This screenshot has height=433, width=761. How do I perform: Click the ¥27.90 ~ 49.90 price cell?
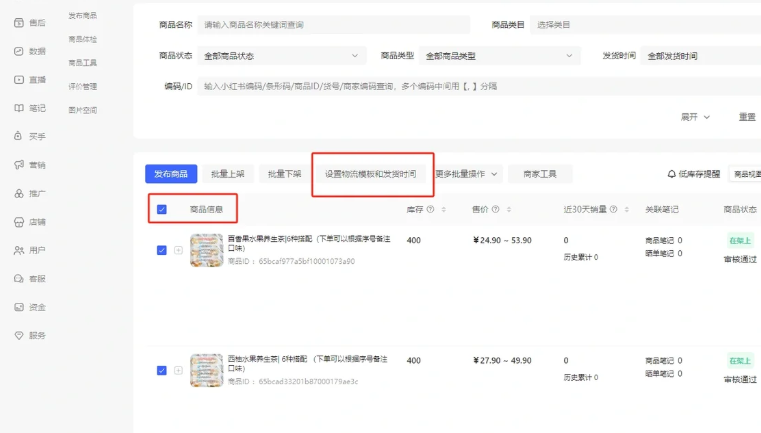[502, 361]
